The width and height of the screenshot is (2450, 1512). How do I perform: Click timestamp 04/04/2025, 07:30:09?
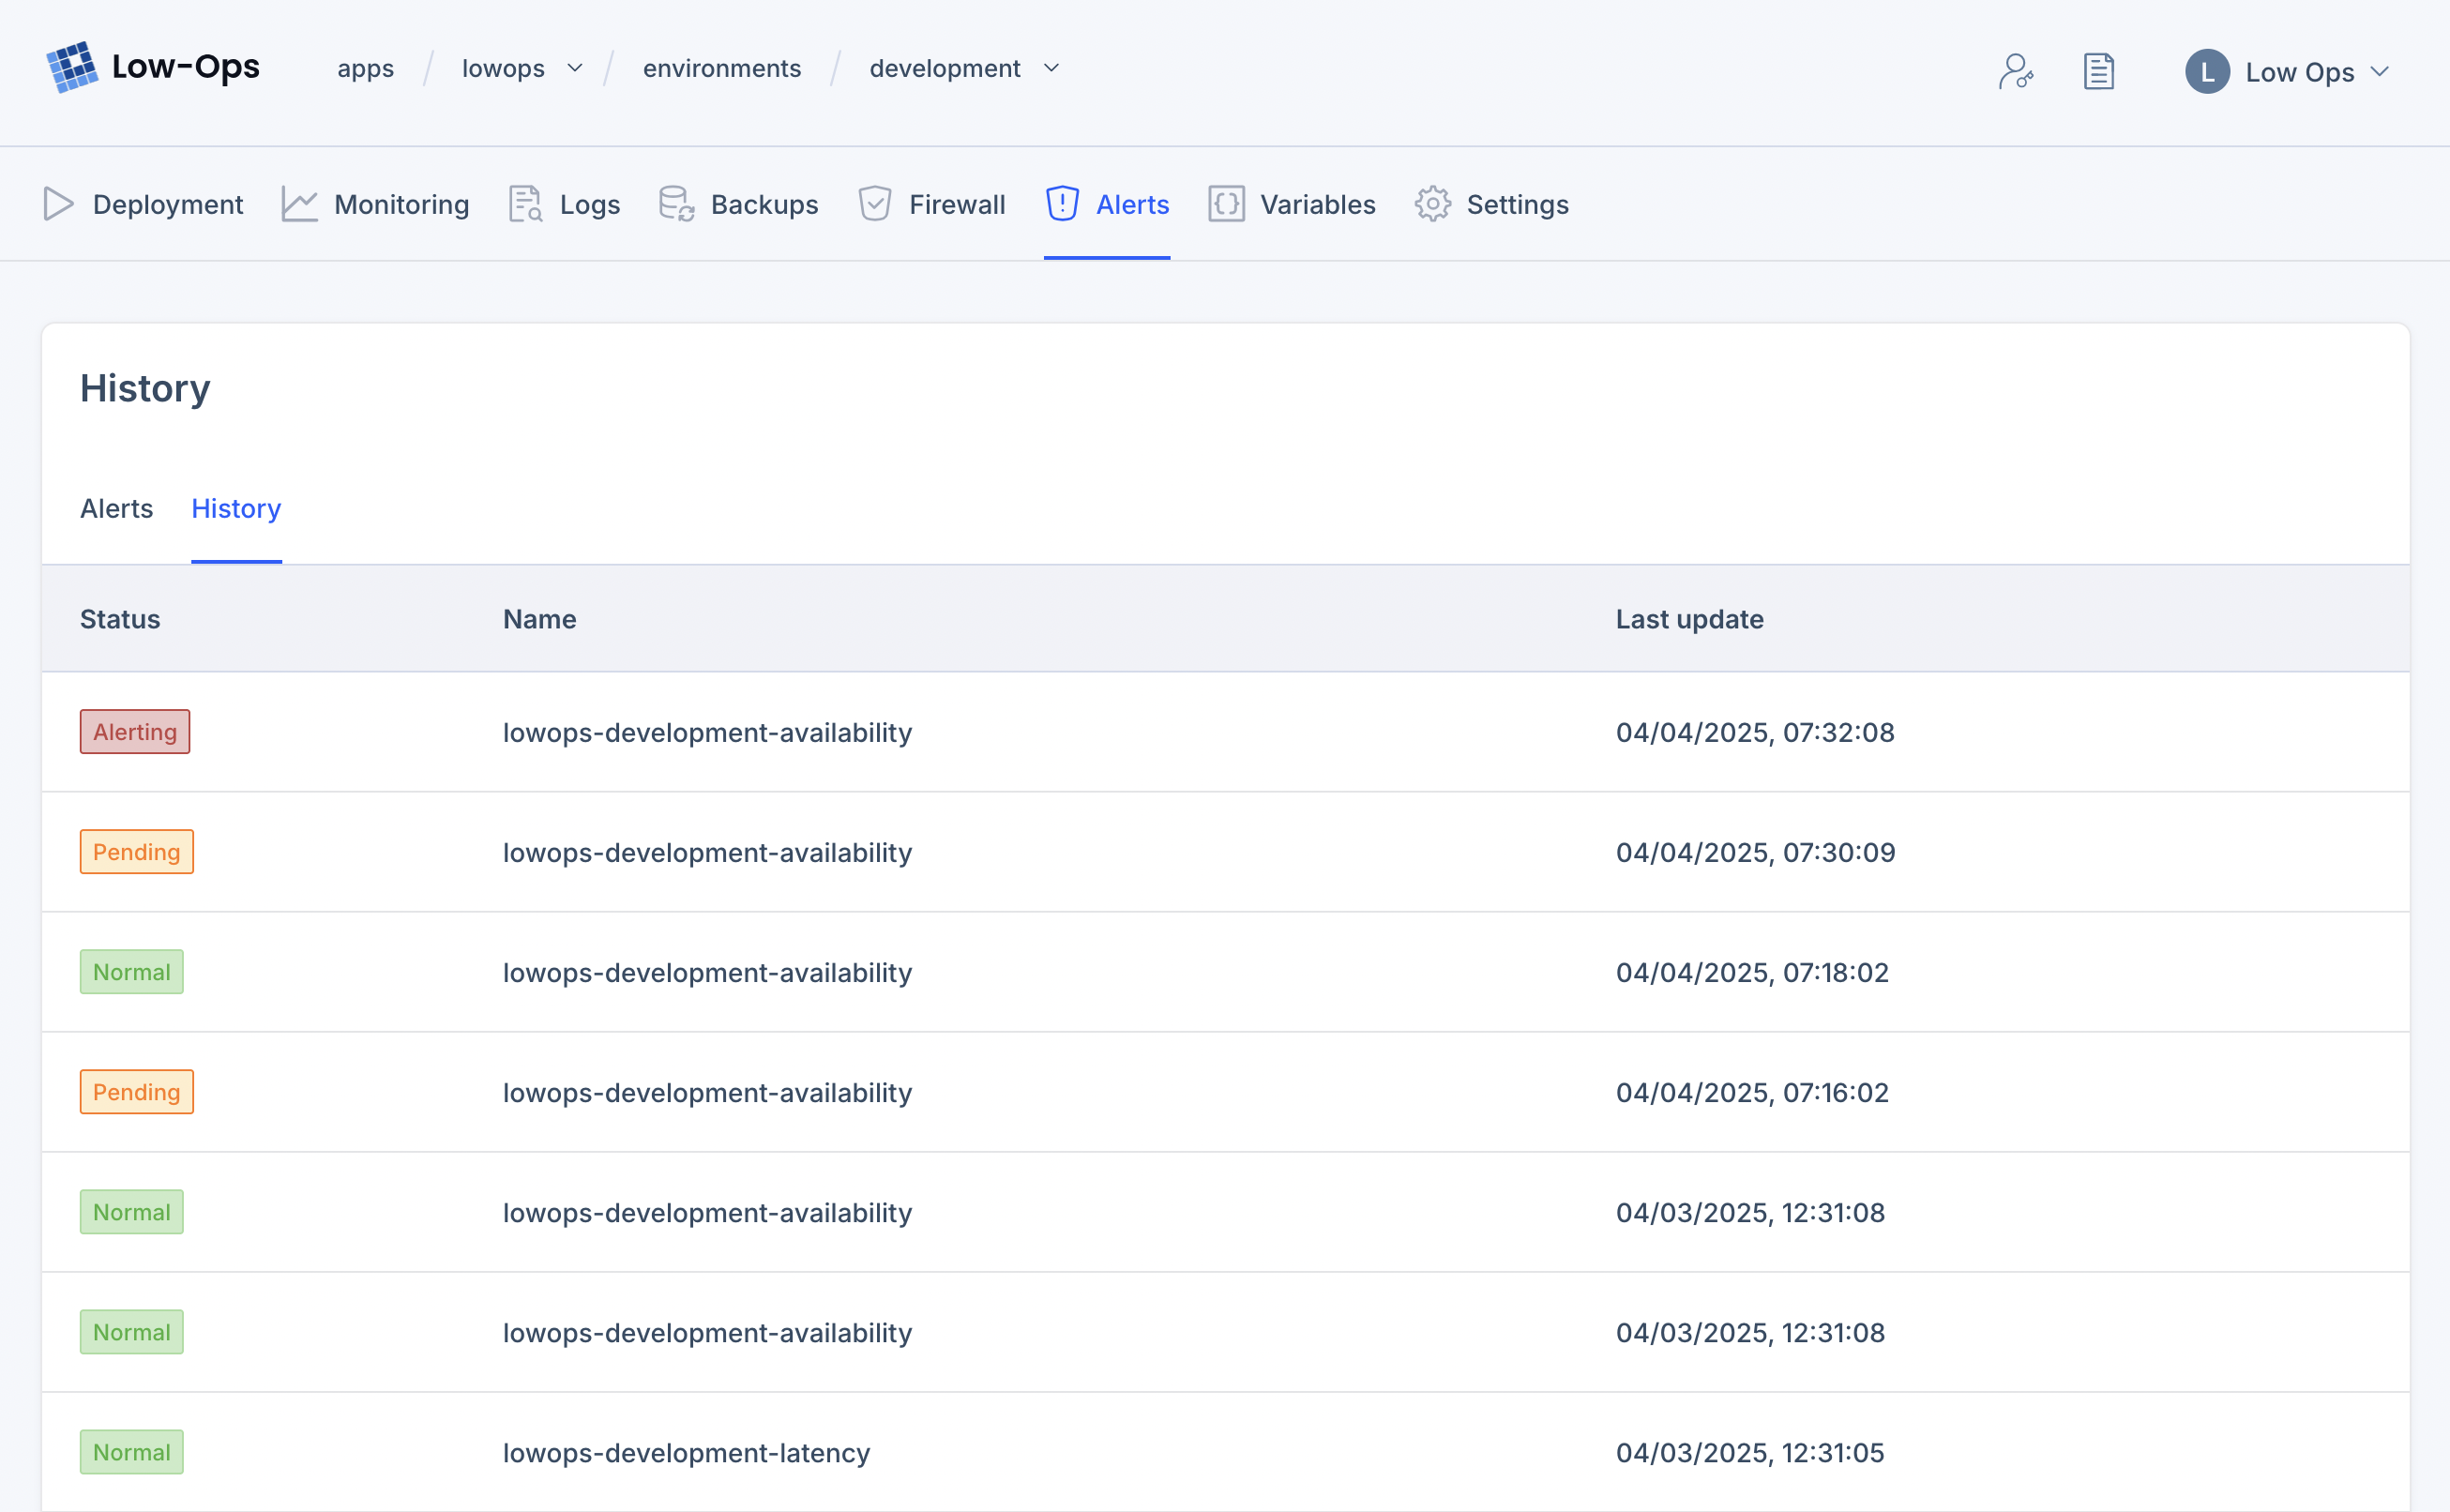pyautogui.click(x=1755, y=852)
